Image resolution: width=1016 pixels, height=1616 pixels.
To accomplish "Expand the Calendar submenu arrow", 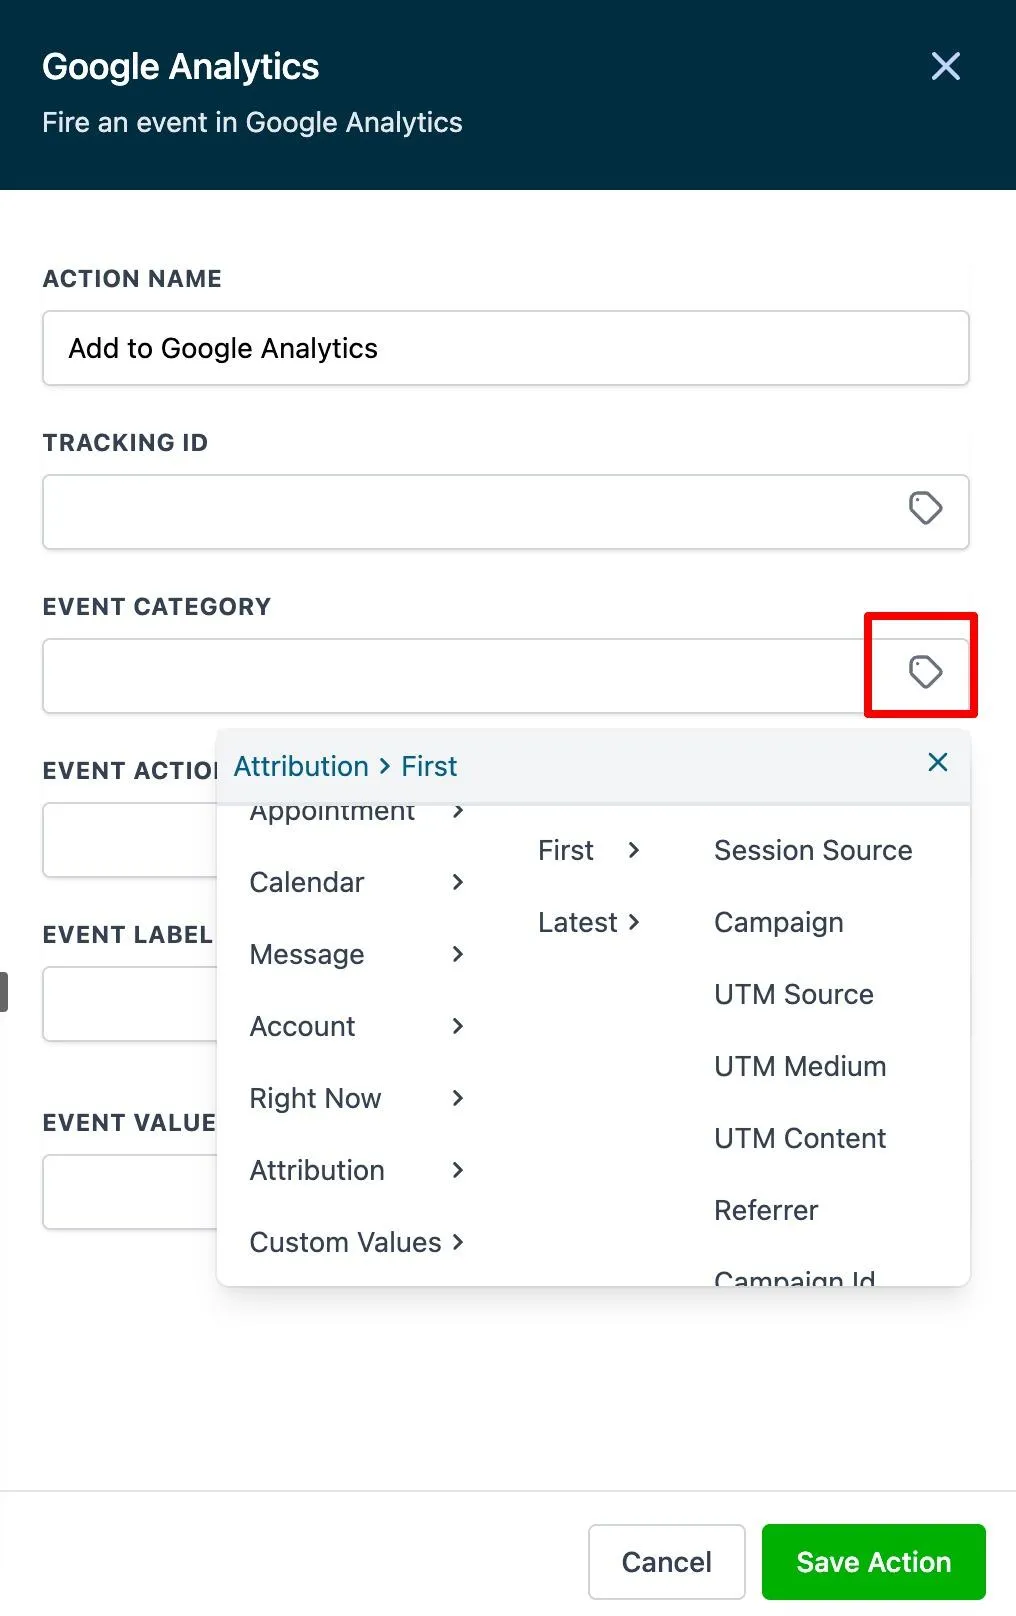I will (458, 882).
